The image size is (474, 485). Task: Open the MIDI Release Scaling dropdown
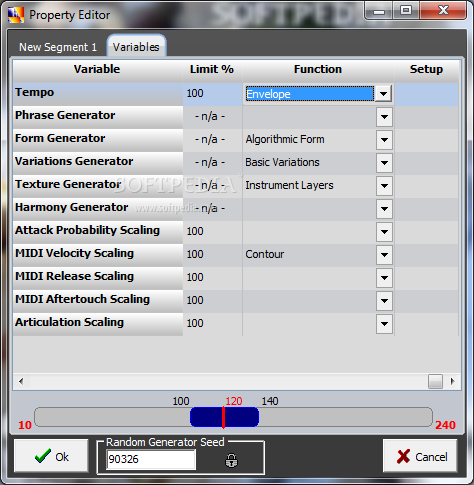384,278
